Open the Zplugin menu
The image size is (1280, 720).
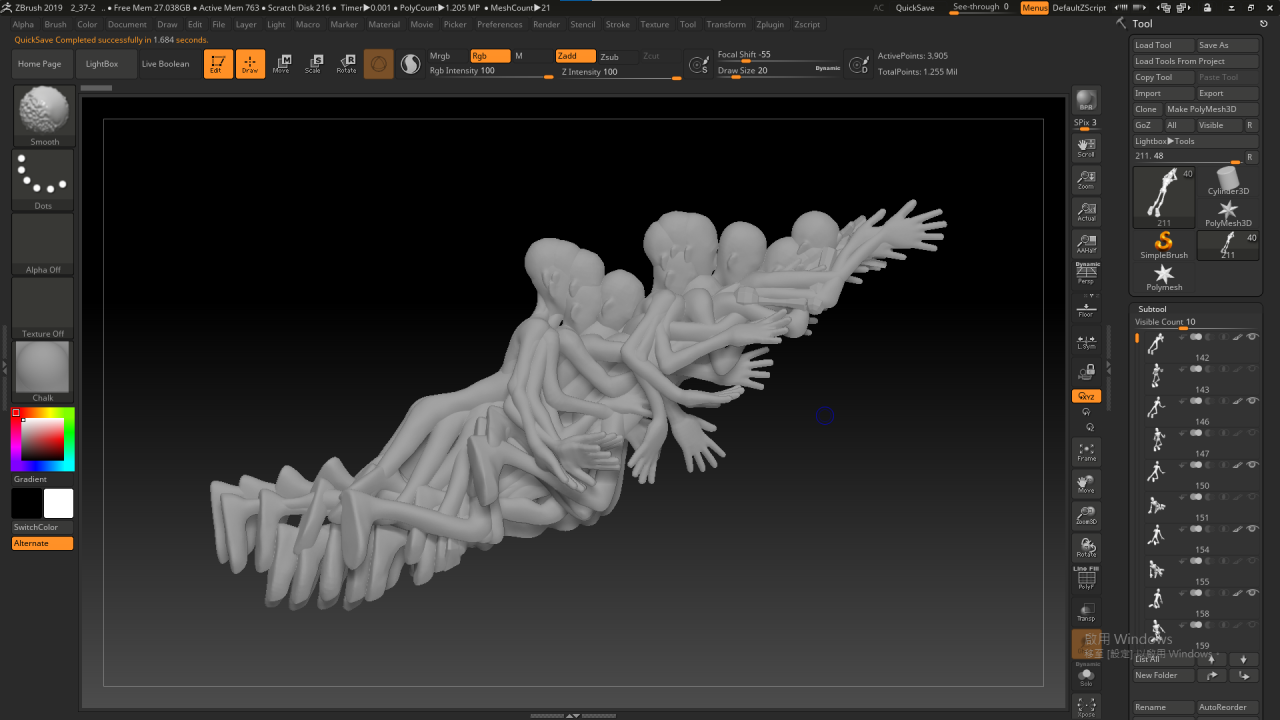point(770,24)
